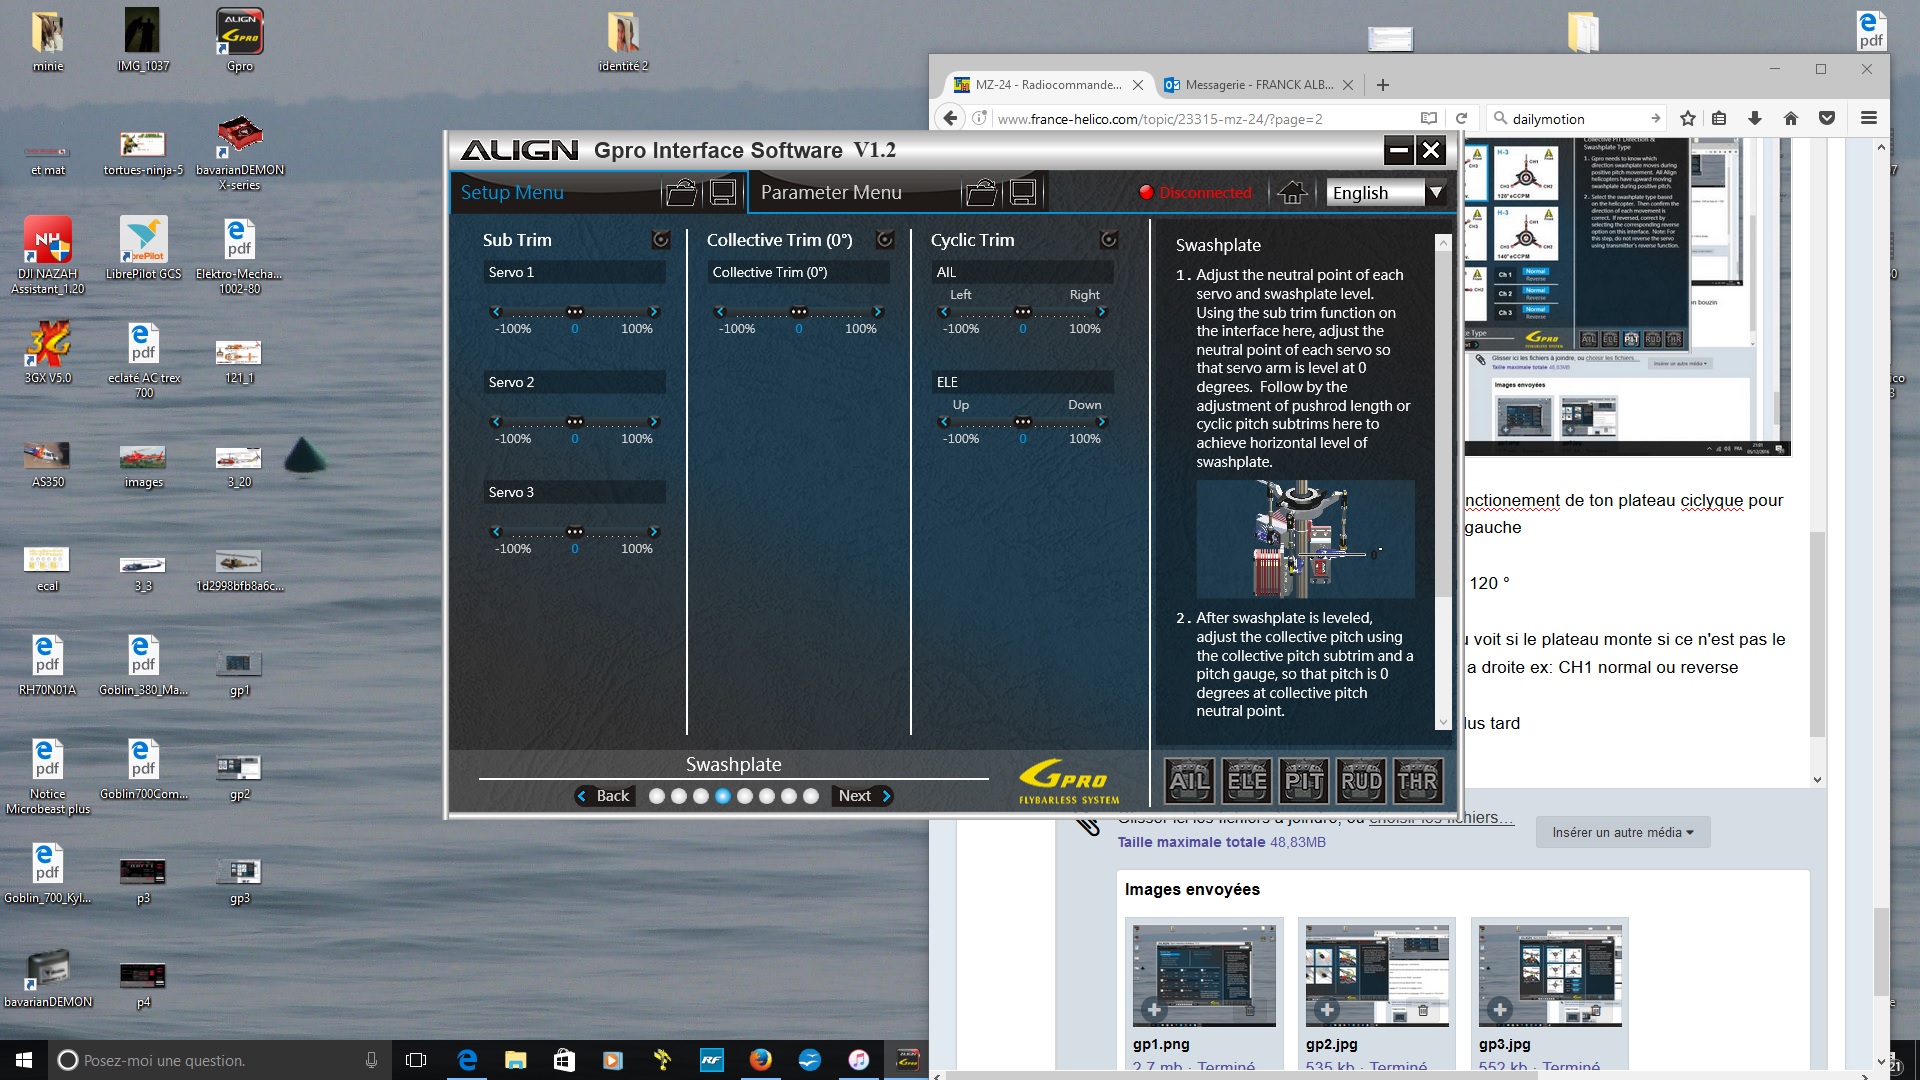The width and height of the screenshot is (1920, 1080).
Task: Decrease Servo 2 sub trim with left arrow
Action: coord(496,422)
